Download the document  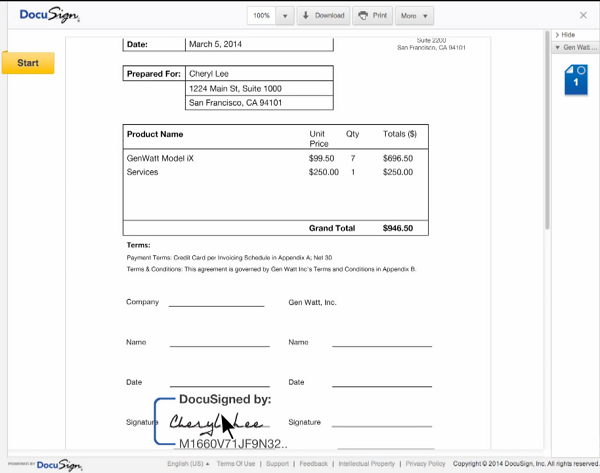pos(323,16)
